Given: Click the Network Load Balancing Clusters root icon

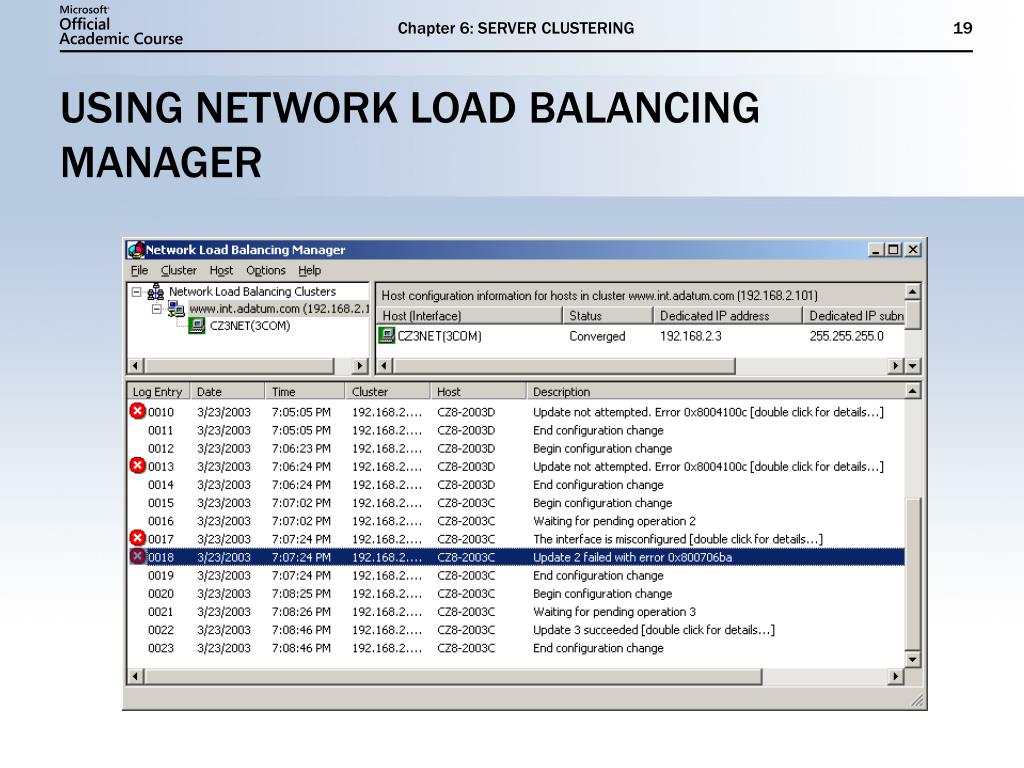Looking at the screenshot, I should tap(155, 292).
